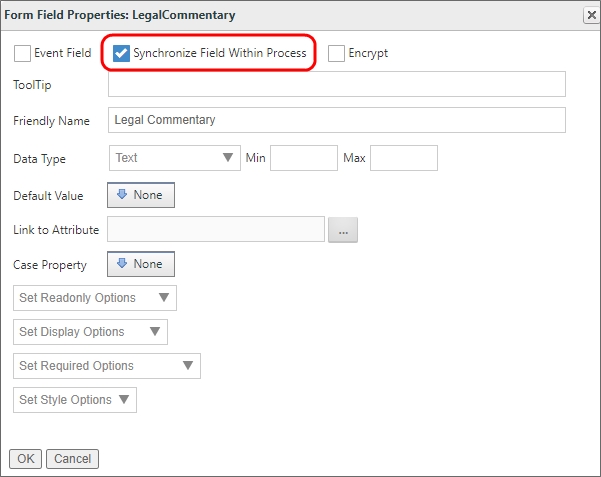Screen dimensions: 601x477
Task: Click the blue arrow icon beside Case Property
Action: click(x=123, y=264)
